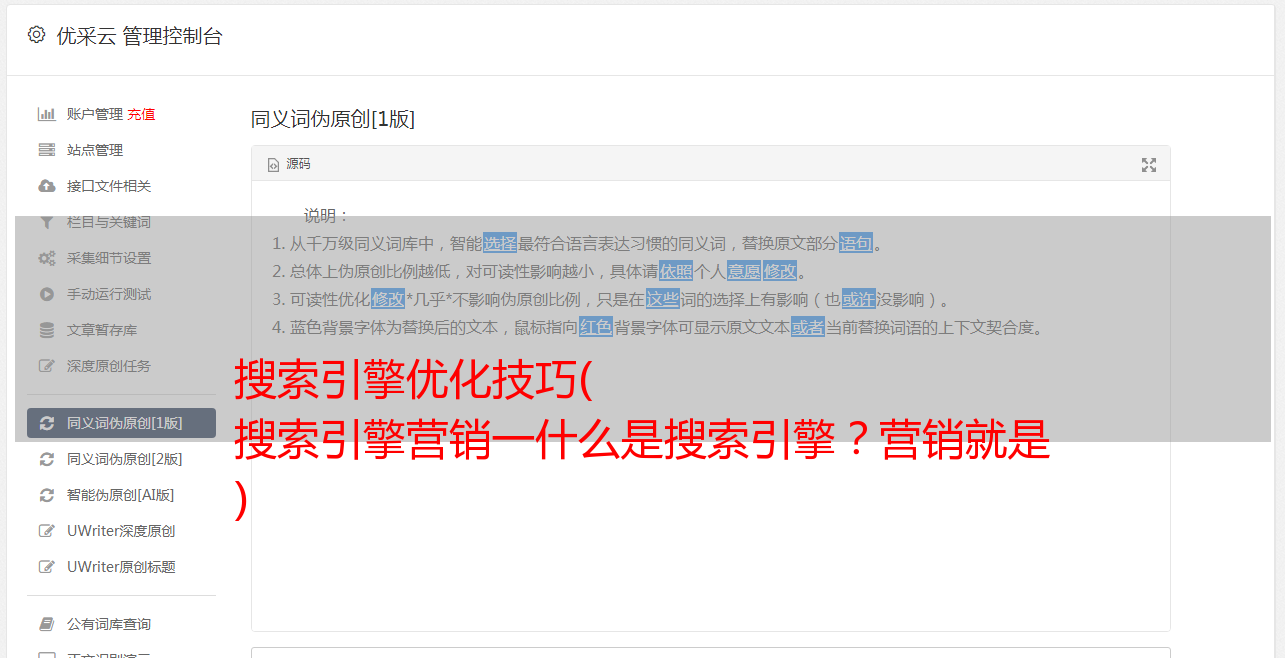This screenshot has width=1285, height=658.
Task: Click the bar chart icon for 账户管理
Action: 46,114
